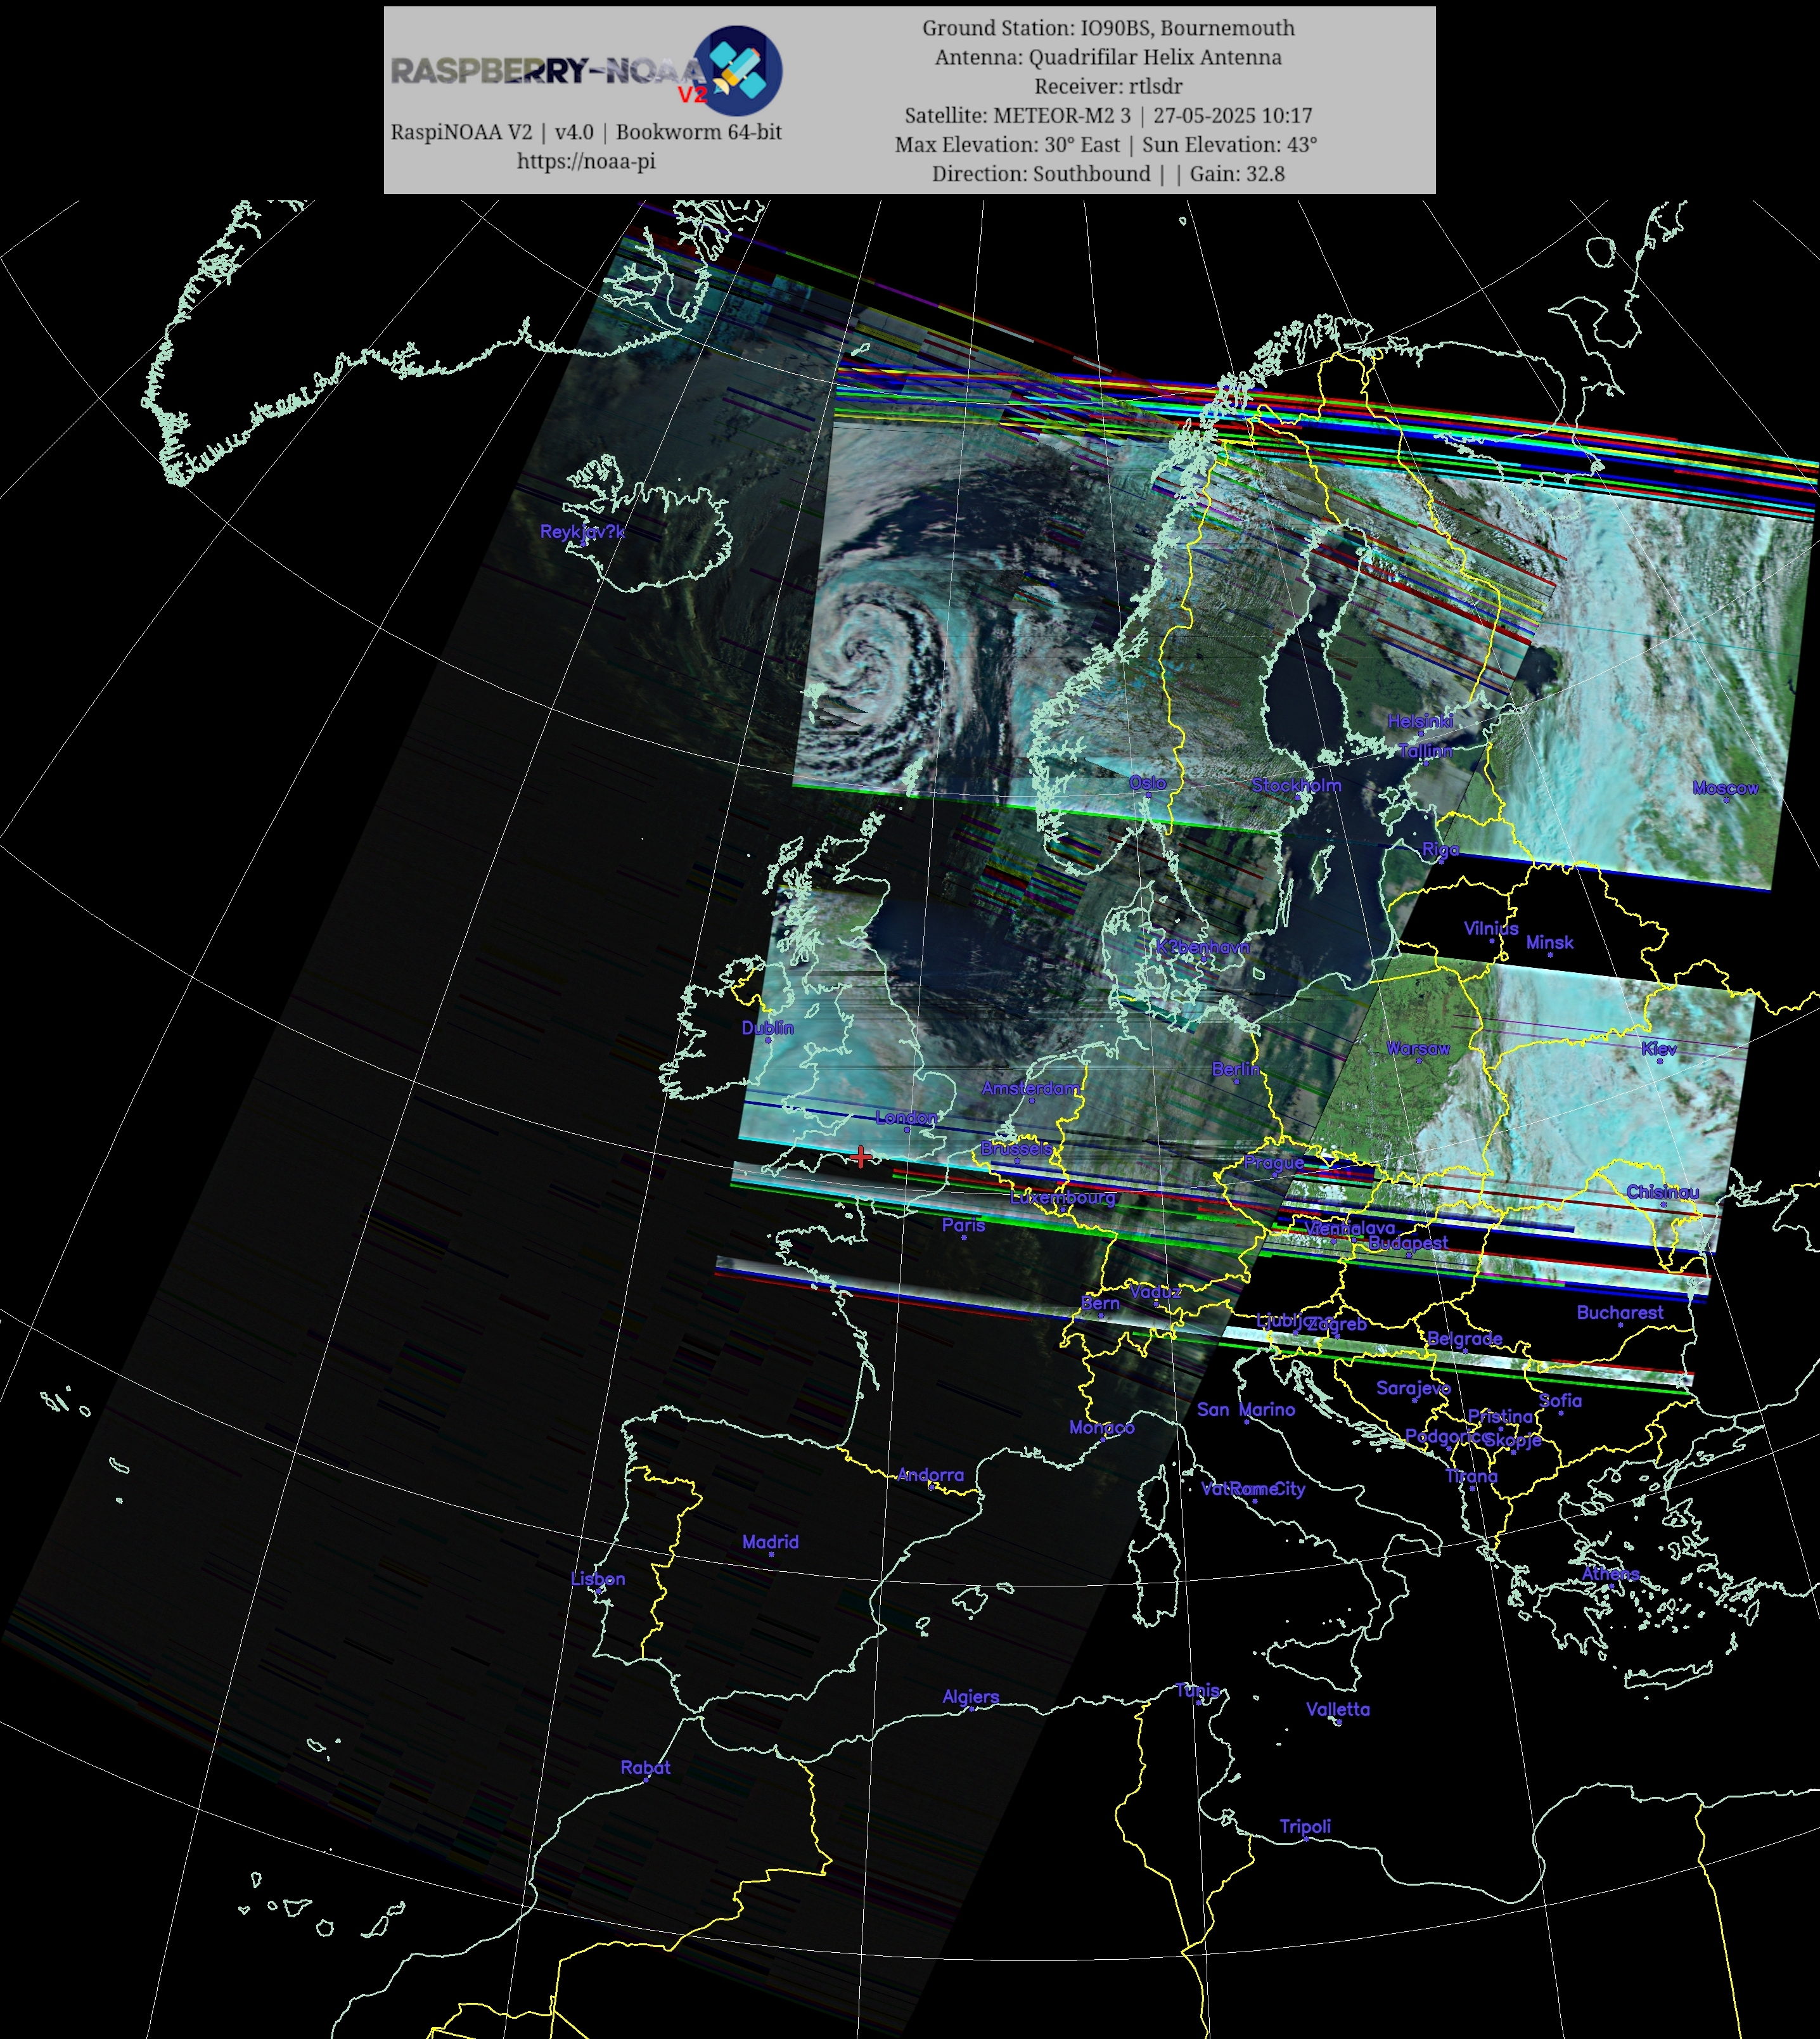The height and width of the screenshot is (2039, 1820).
Task: Click the Pristina city label
Action: pyautogui.click(x=1500, y=1416)
